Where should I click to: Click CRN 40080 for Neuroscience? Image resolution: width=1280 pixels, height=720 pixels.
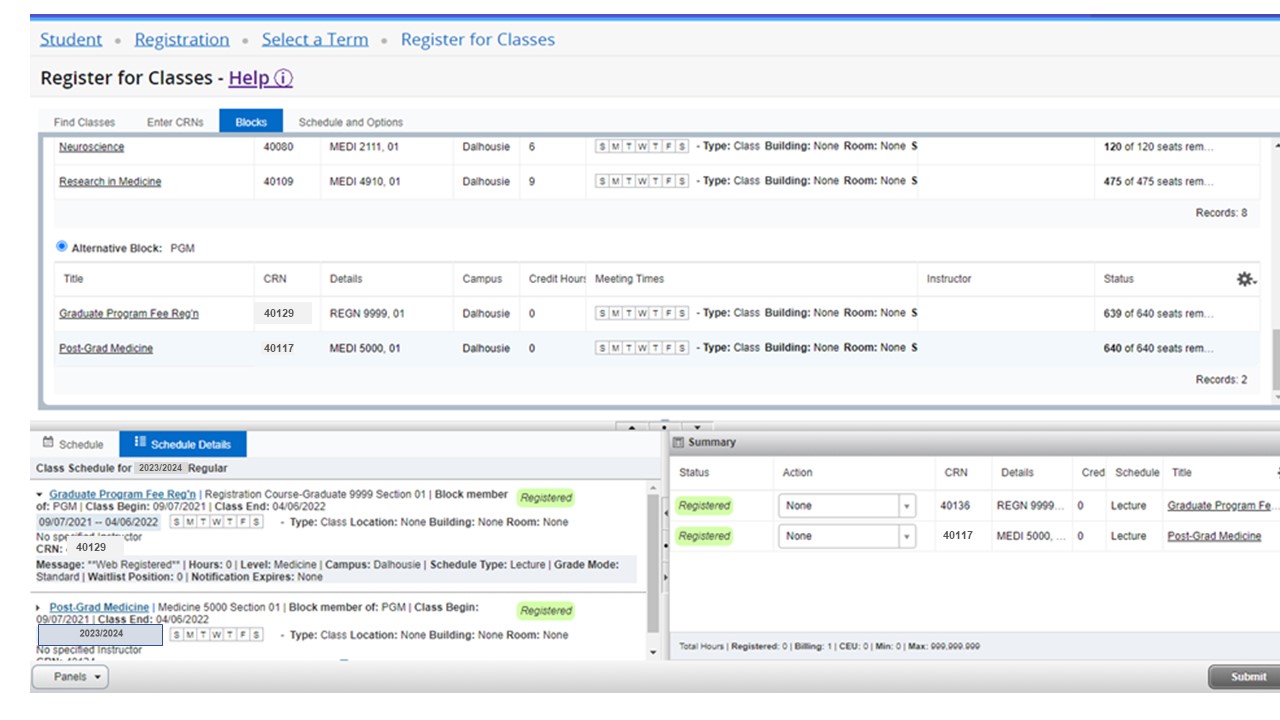click(x=279, y=147)
